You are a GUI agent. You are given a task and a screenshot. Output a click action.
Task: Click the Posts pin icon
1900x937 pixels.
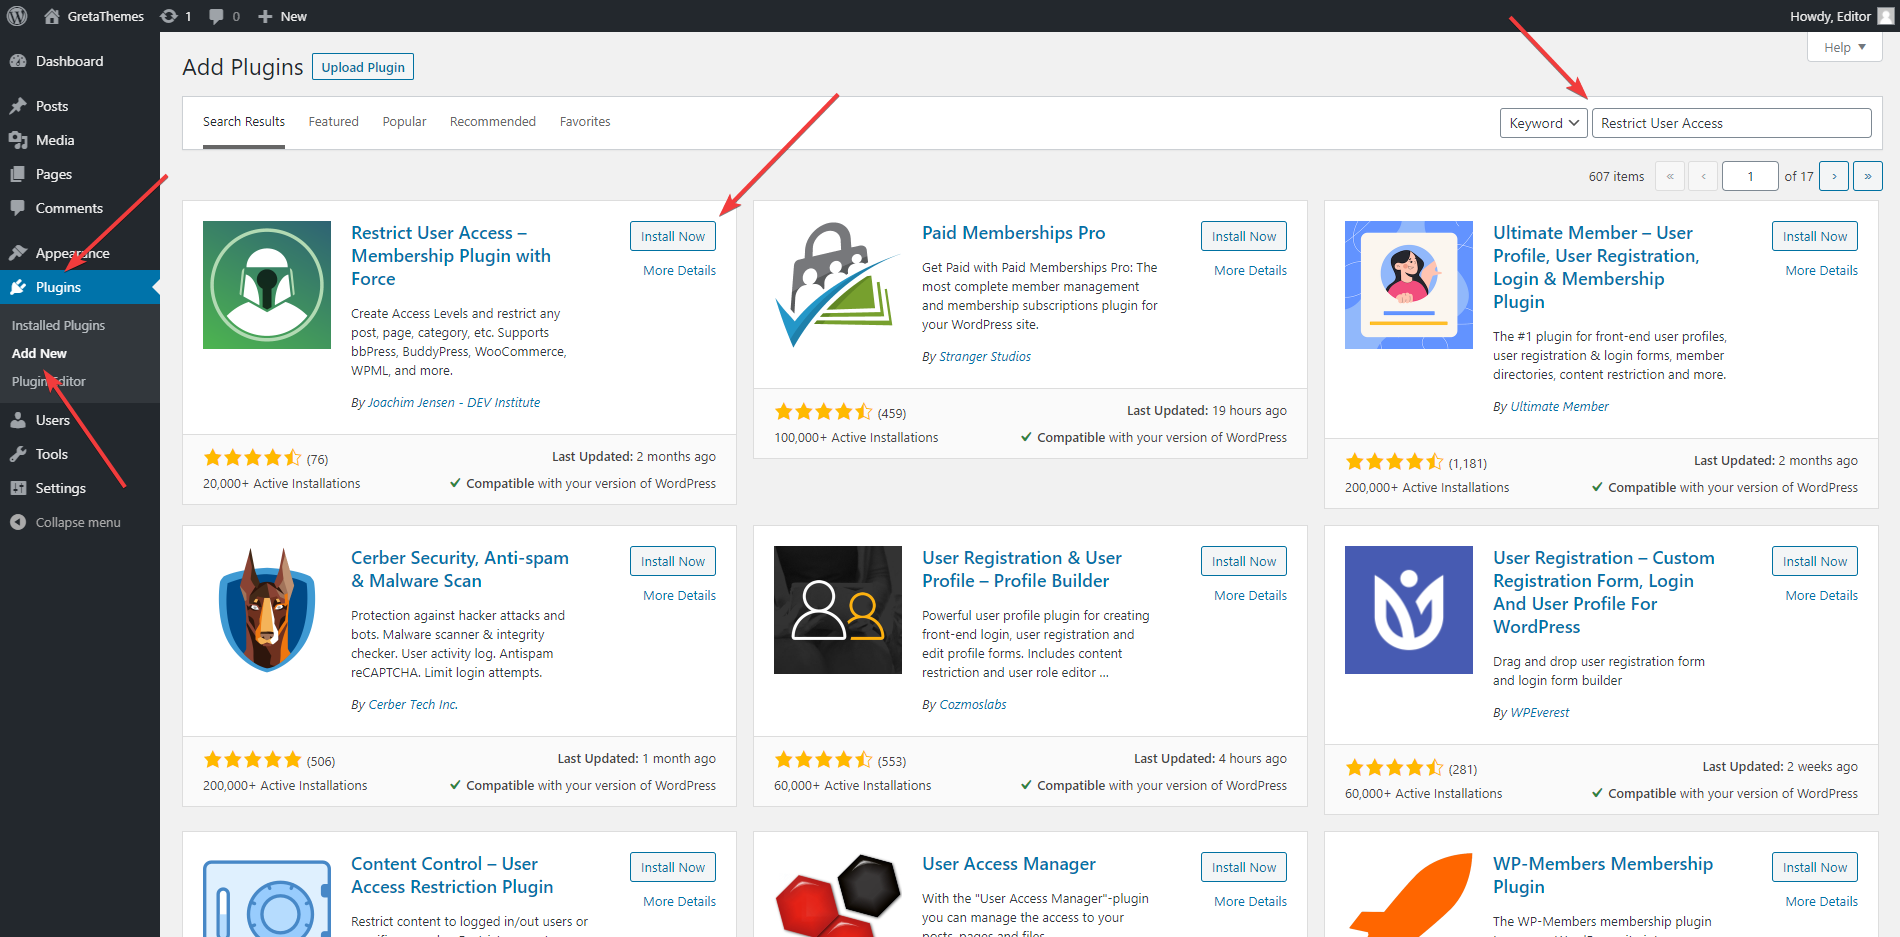click(x=18, y=106)
